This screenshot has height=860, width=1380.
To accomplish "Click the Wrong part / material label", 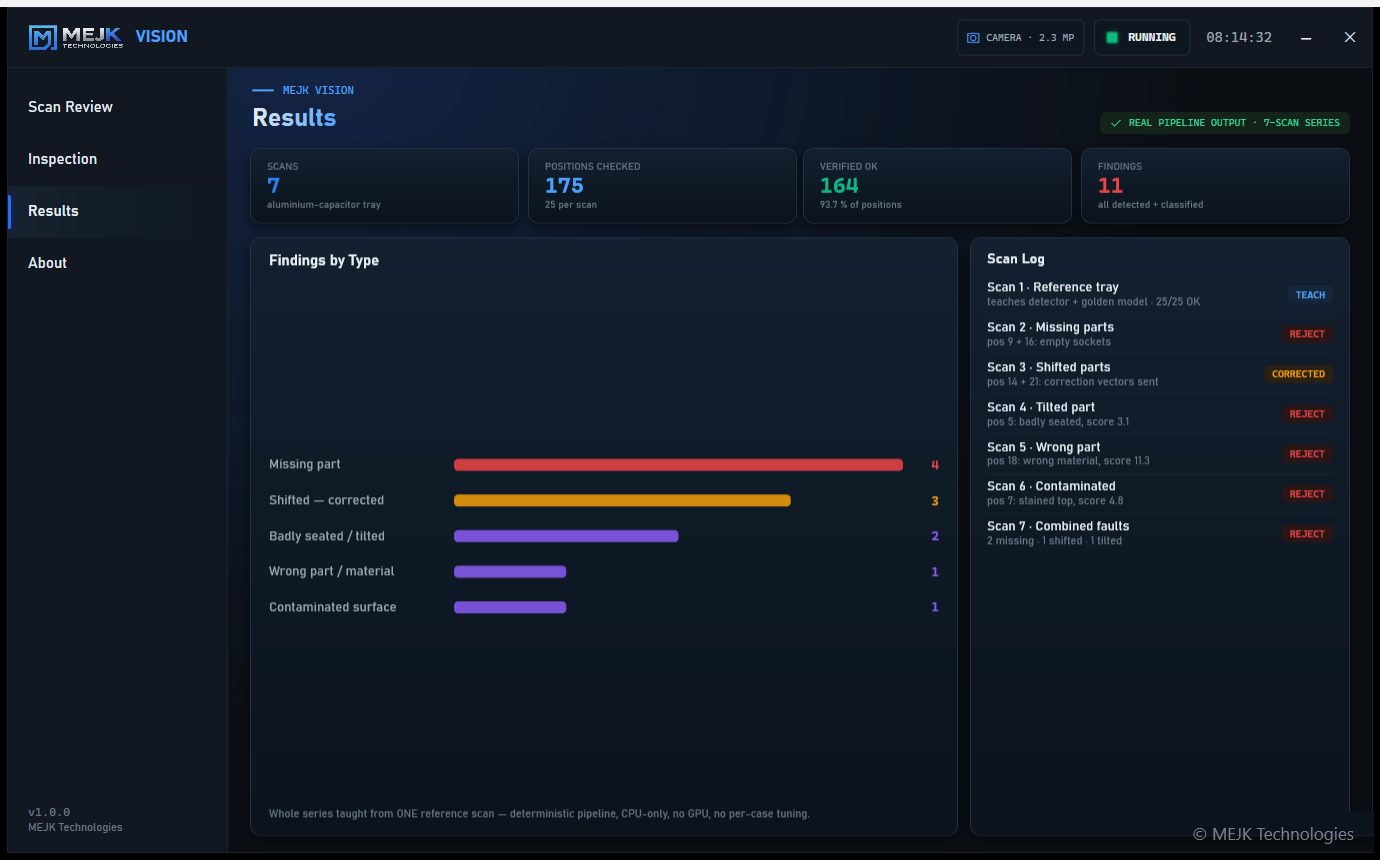I will (332, 571).
